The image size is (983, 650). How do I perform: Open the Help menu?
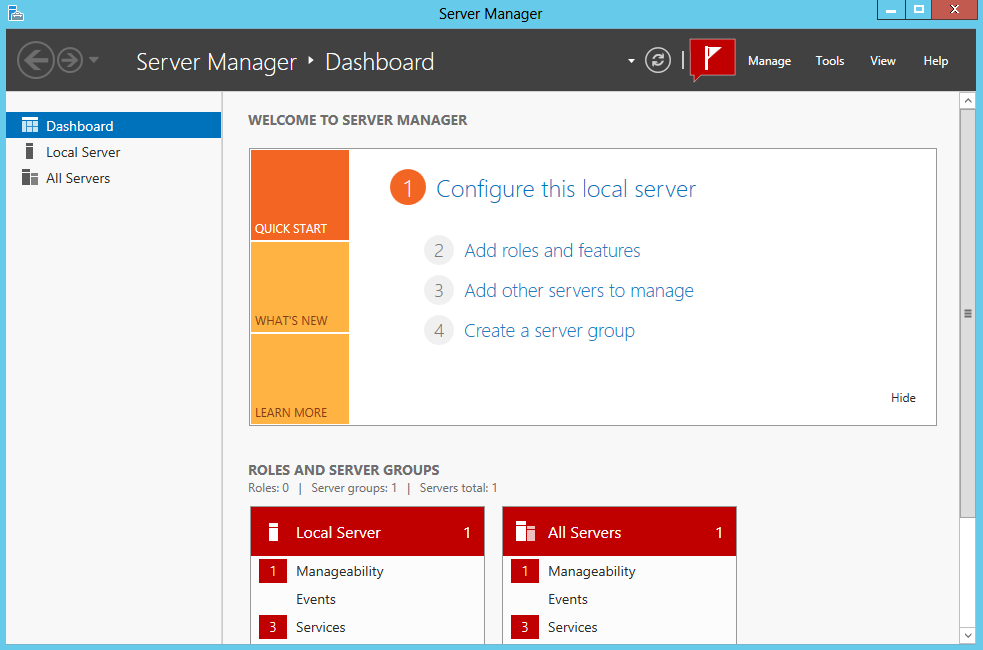point(935,61)
